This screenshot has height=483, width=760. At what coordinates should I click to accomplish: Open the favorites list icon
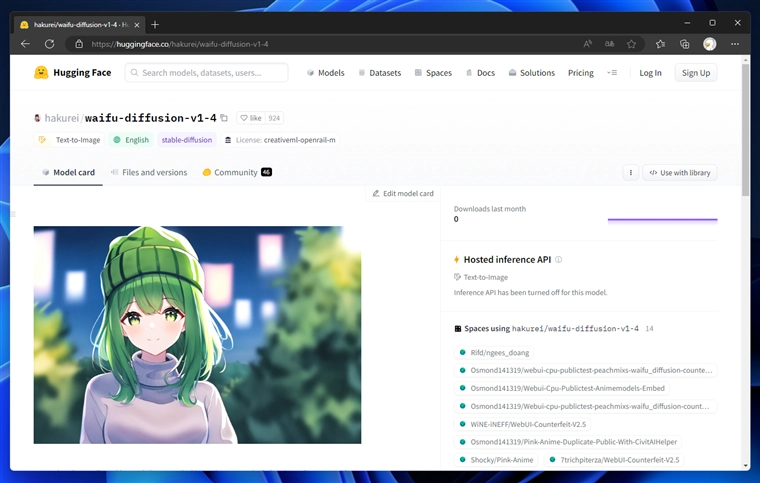click(660, 44)
